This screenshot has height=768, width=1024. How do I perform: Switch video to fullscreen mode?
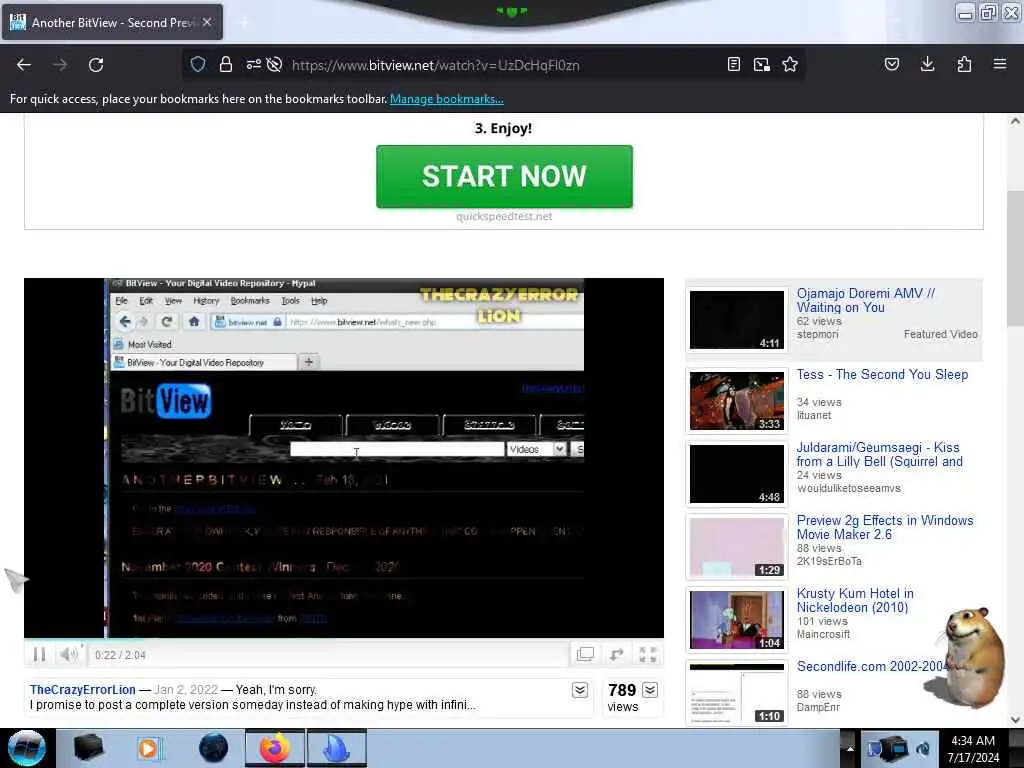click(648, 654)
